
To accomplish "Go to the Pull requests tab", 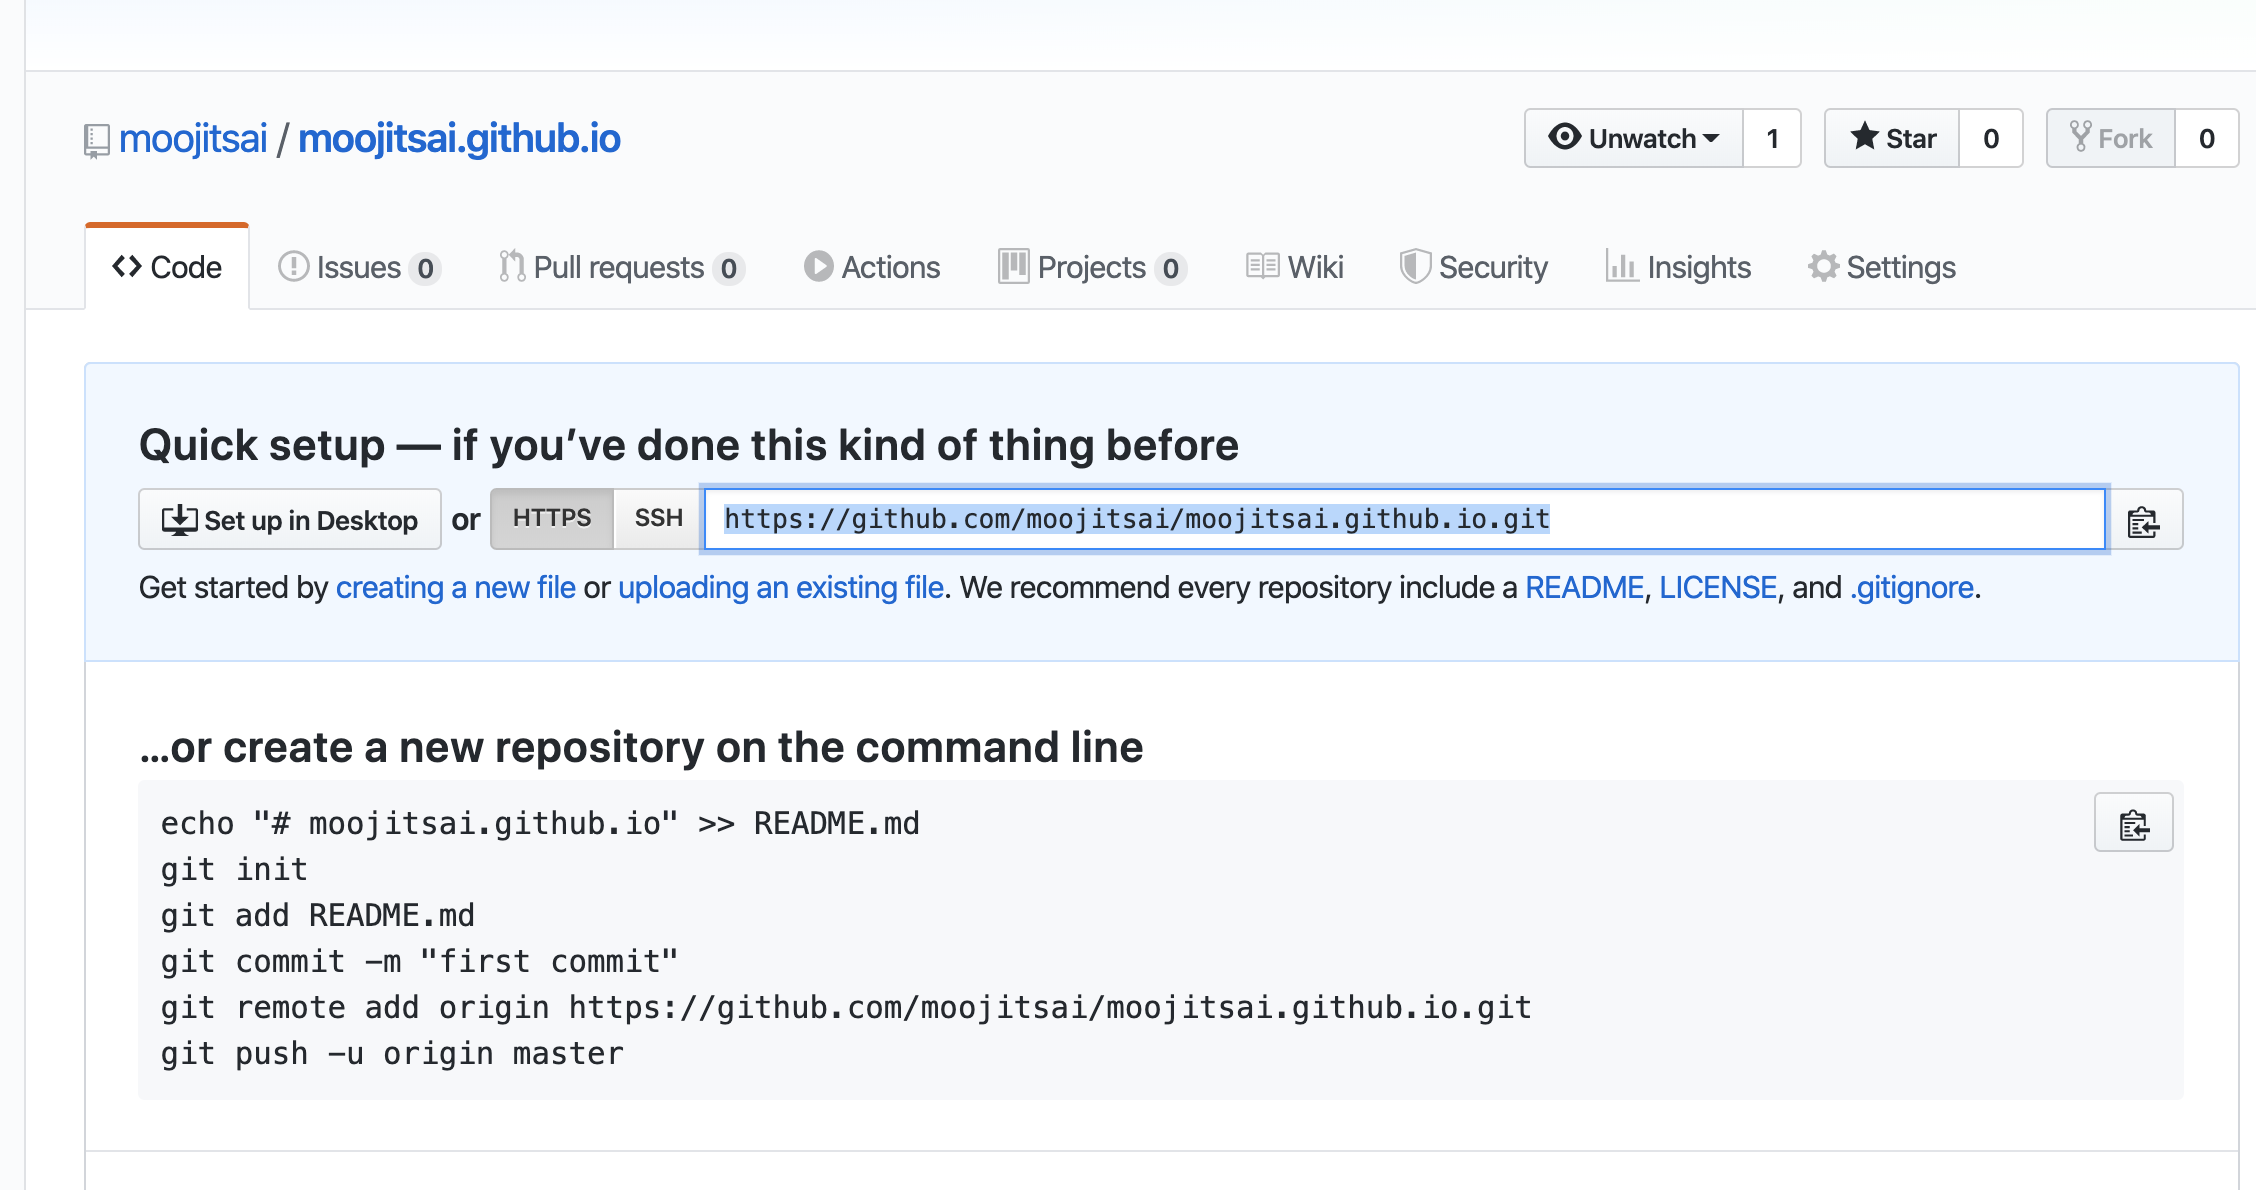I will [621, 267].
